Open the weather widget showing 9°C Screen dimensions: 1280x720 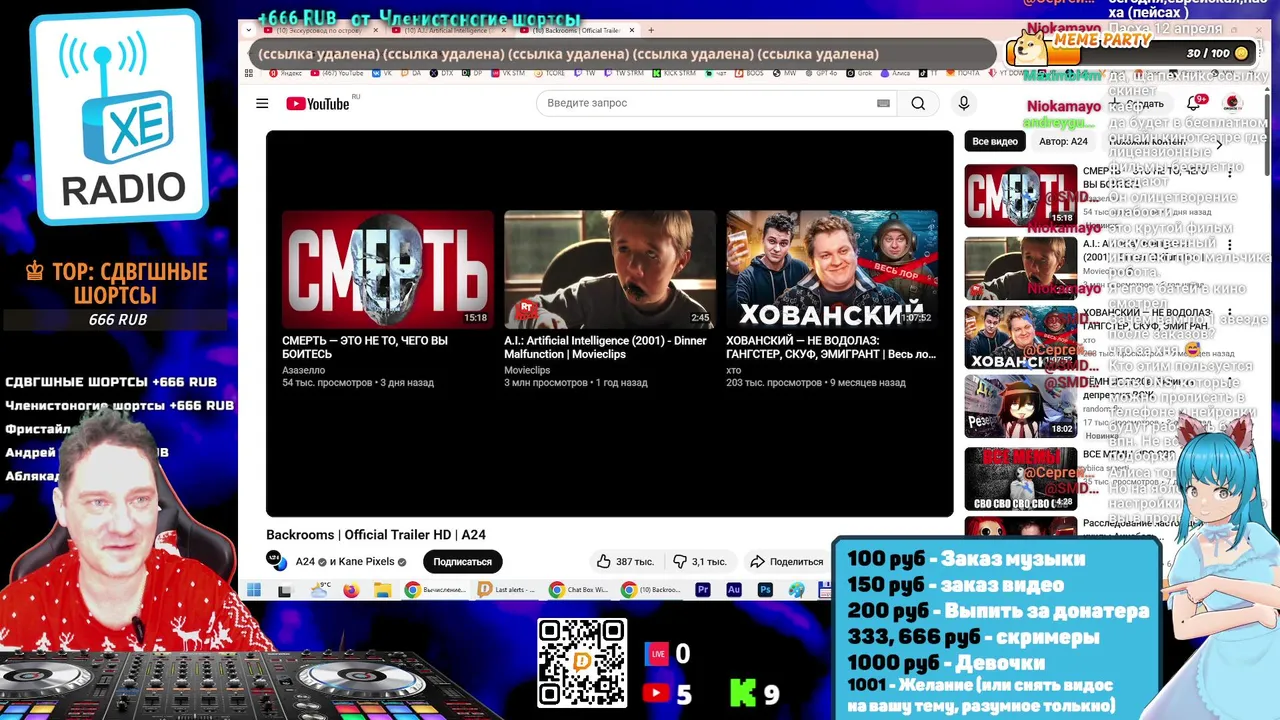tap(320, 590)
